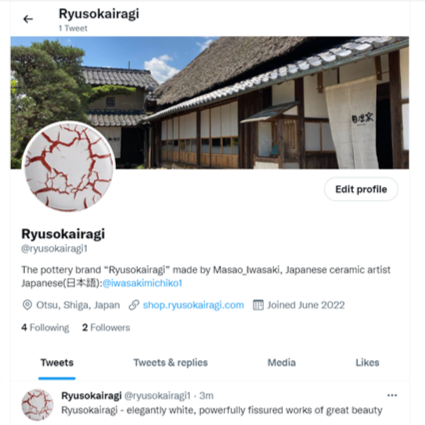This screenshot has width=425, height=425.
Task: View the 2 Followers list
Action: (106, 328)
